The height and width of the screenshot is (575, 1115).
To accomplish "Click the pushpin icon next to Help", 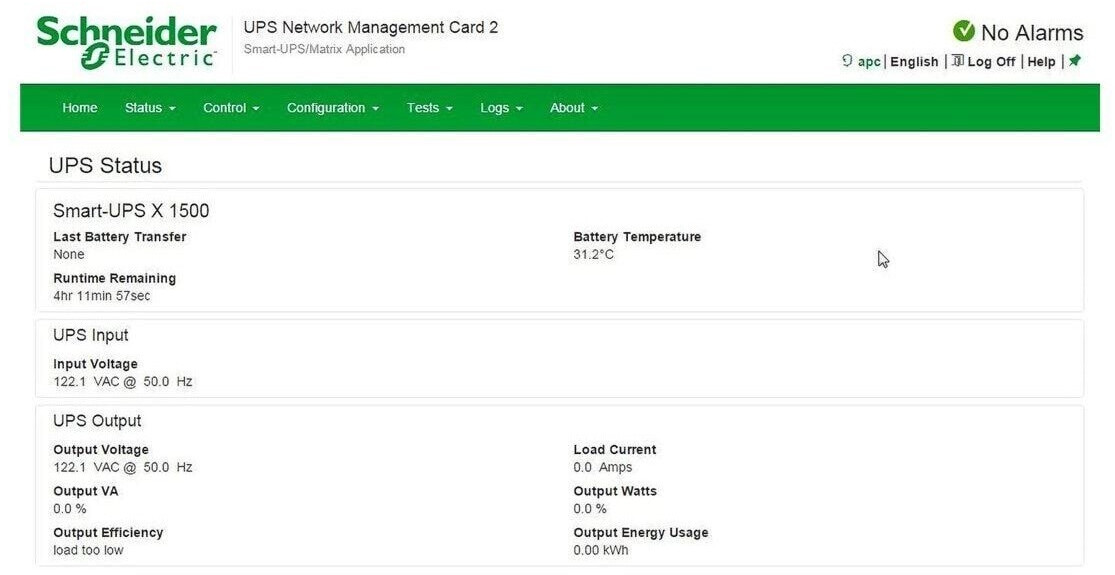I will pyautogui.click(x=1075, y=61).
